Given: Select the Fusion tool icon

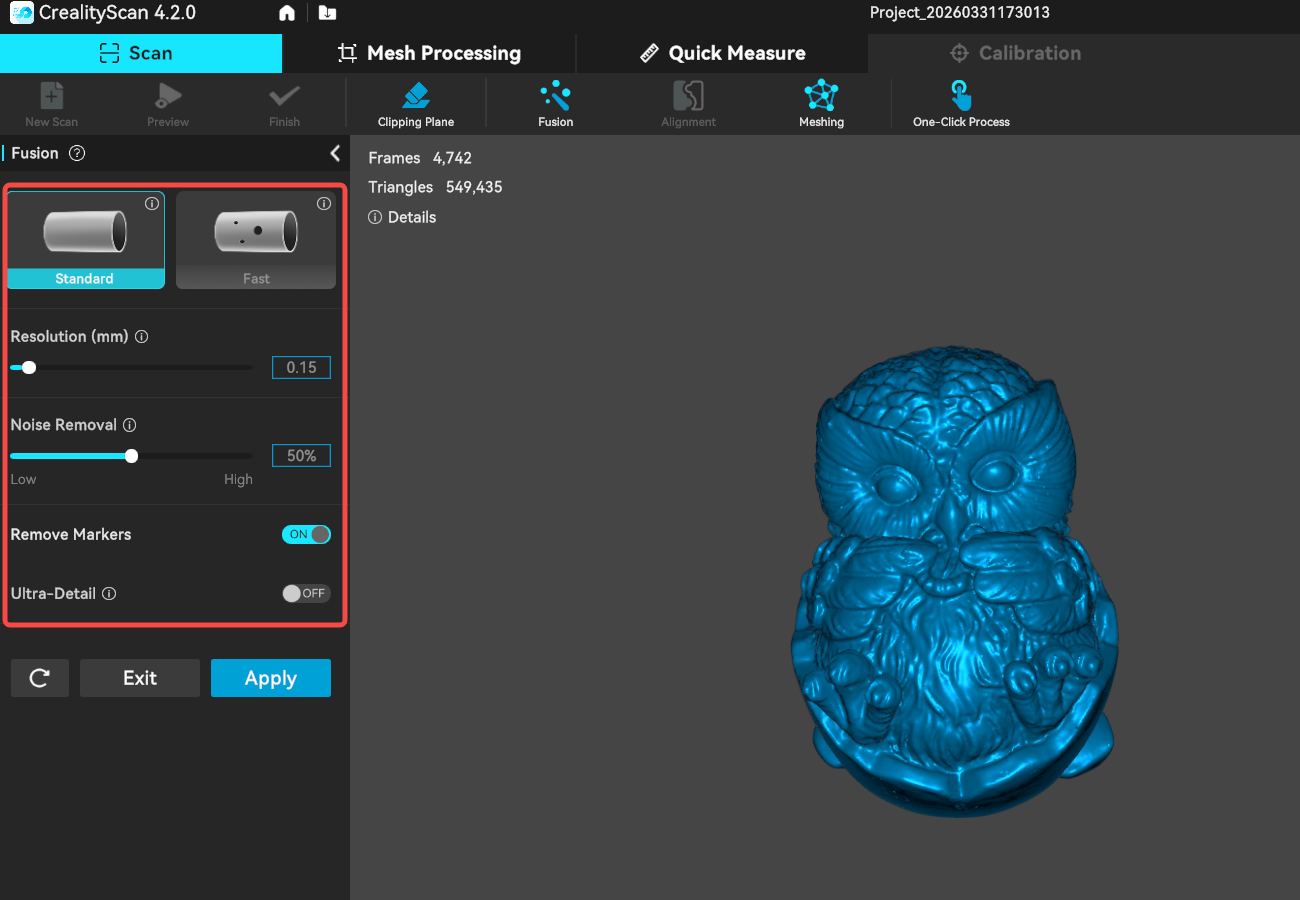Looking at the screenshot, I should [x=555, y=97].
